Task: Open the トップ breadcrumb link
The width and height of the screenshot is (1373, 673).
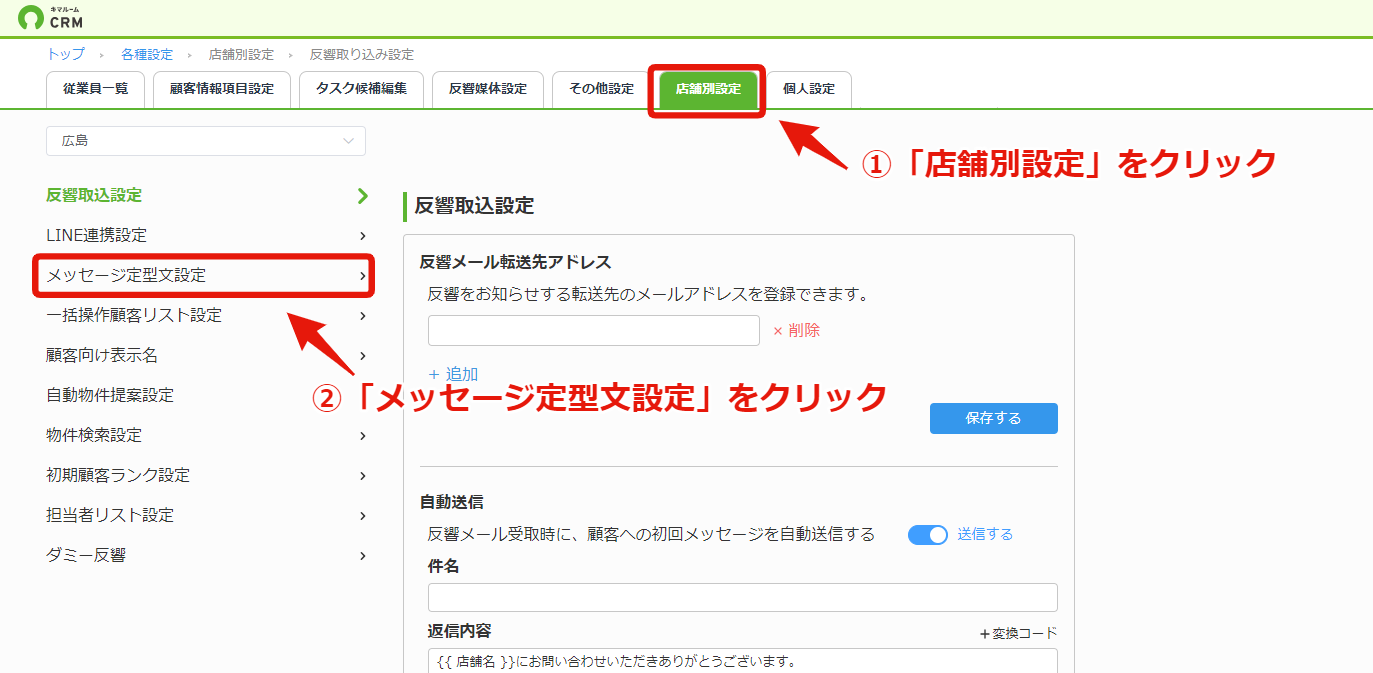Action: 65,54
